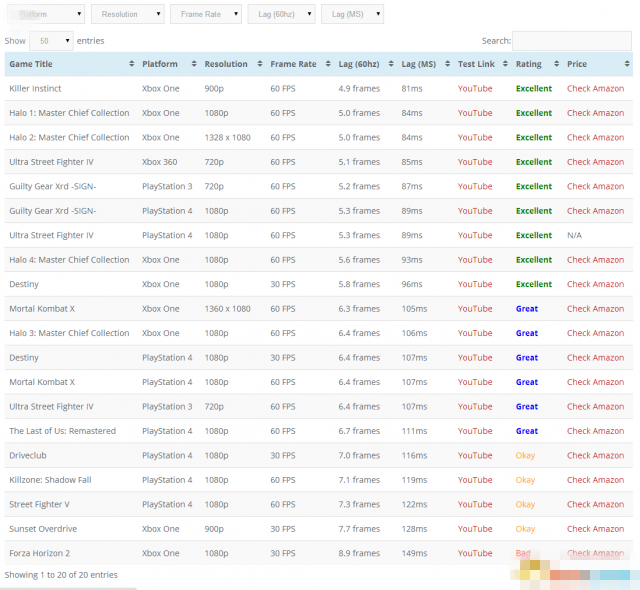Open YouTube test link for Street Fighter V
Screen dimensions: 640x590
(x=475, y=505)
